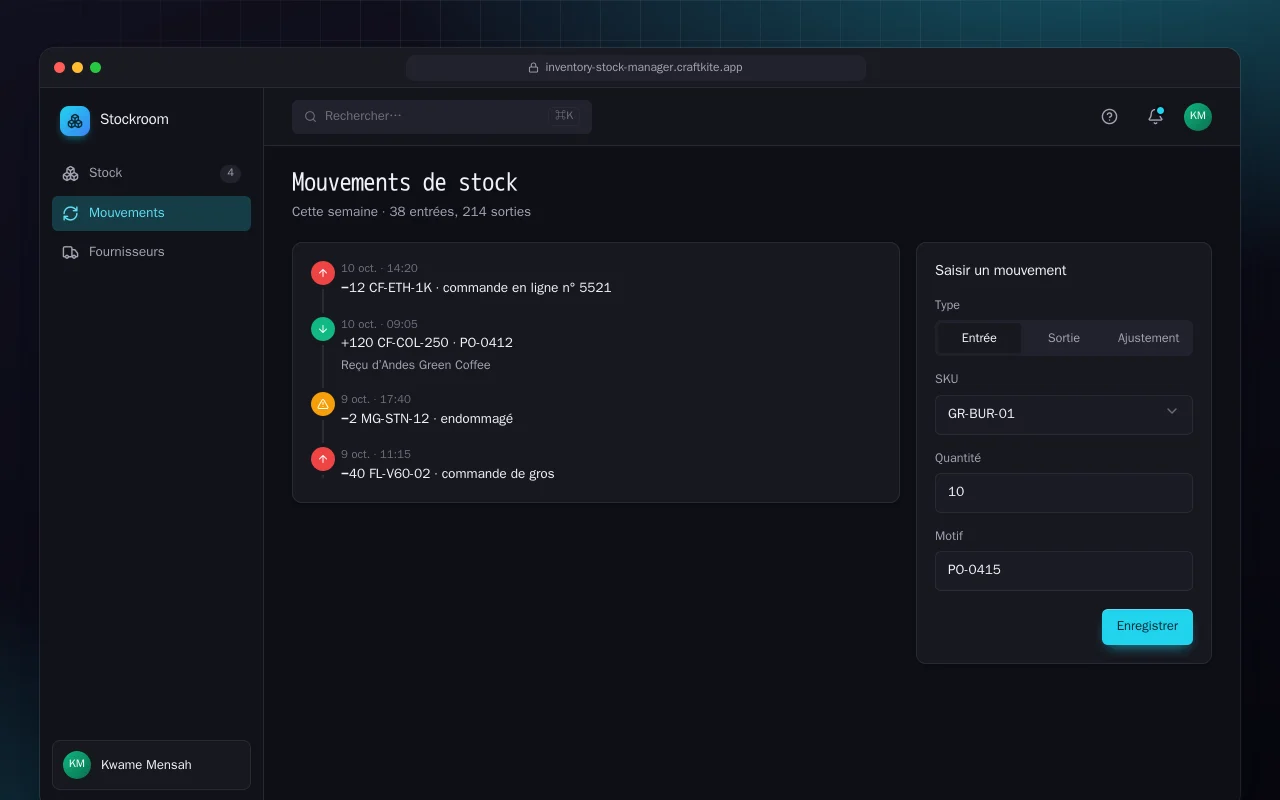The width and height of the screenshot is (1280, 800).
Task: Open the notifications bell
Action: (1155, 116)
